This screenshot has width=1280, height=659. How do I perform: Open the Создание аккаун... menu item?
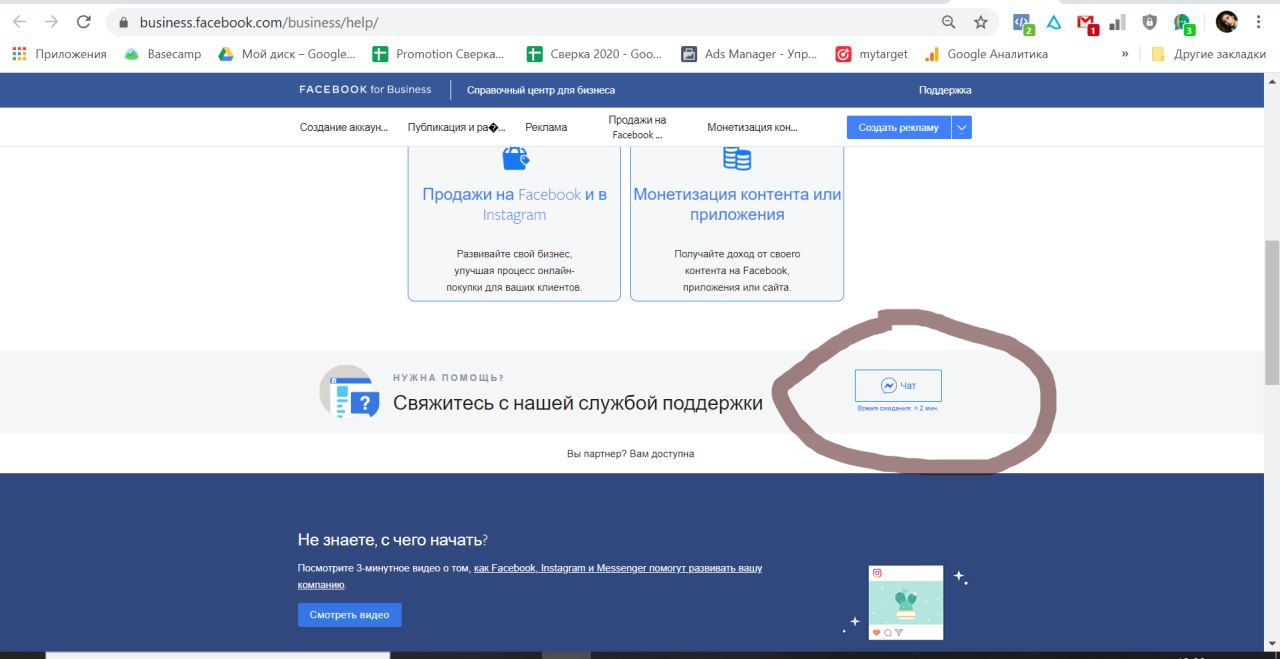click(x=344, y=127)
